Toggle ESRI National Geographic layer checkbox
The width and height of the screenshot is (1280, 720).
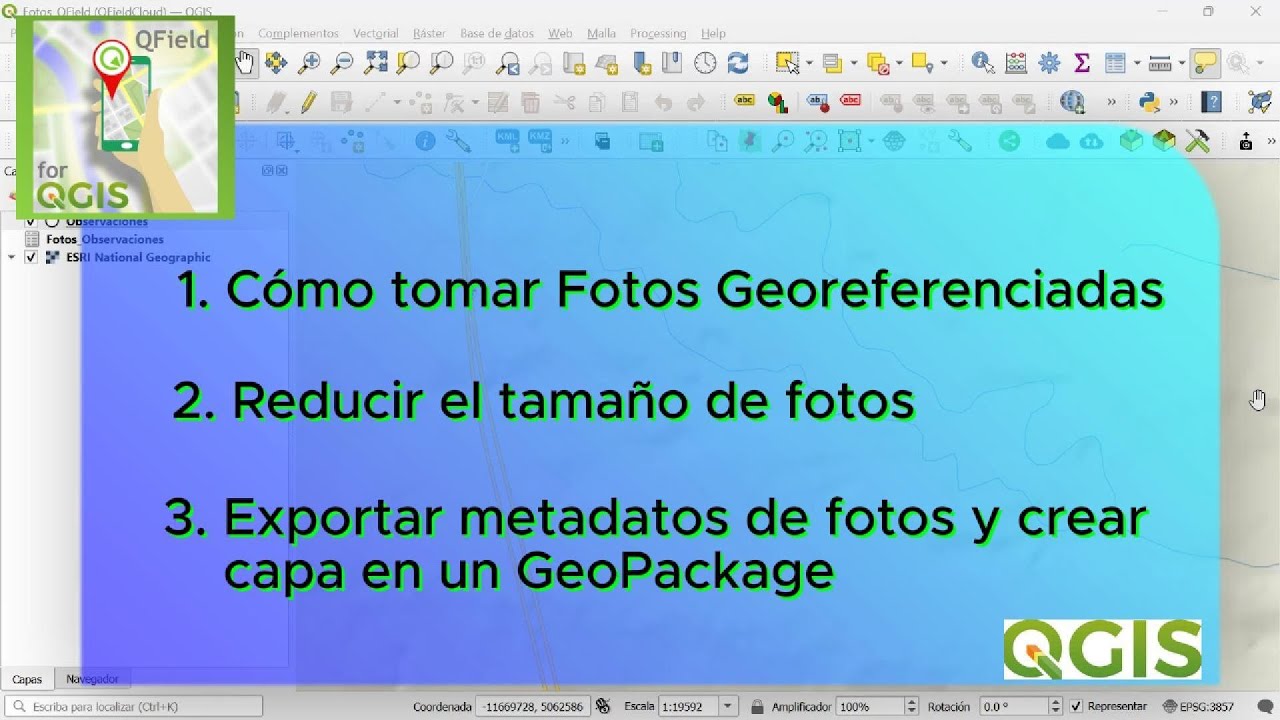[30, 257]
